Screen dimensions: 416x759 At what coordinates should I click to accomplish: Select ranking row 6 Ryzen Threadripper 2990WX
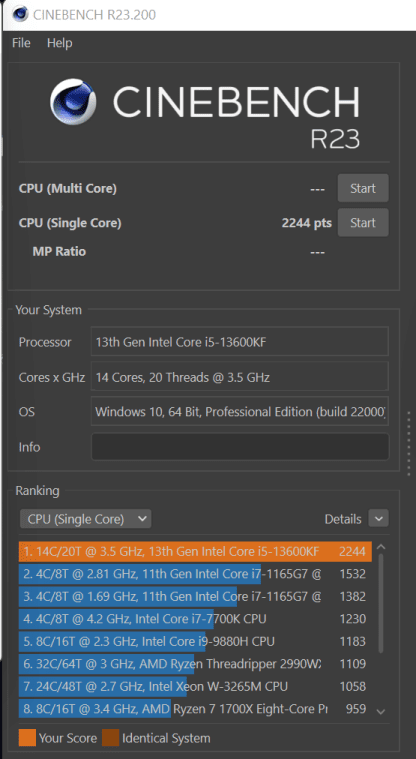click(195, 664)
